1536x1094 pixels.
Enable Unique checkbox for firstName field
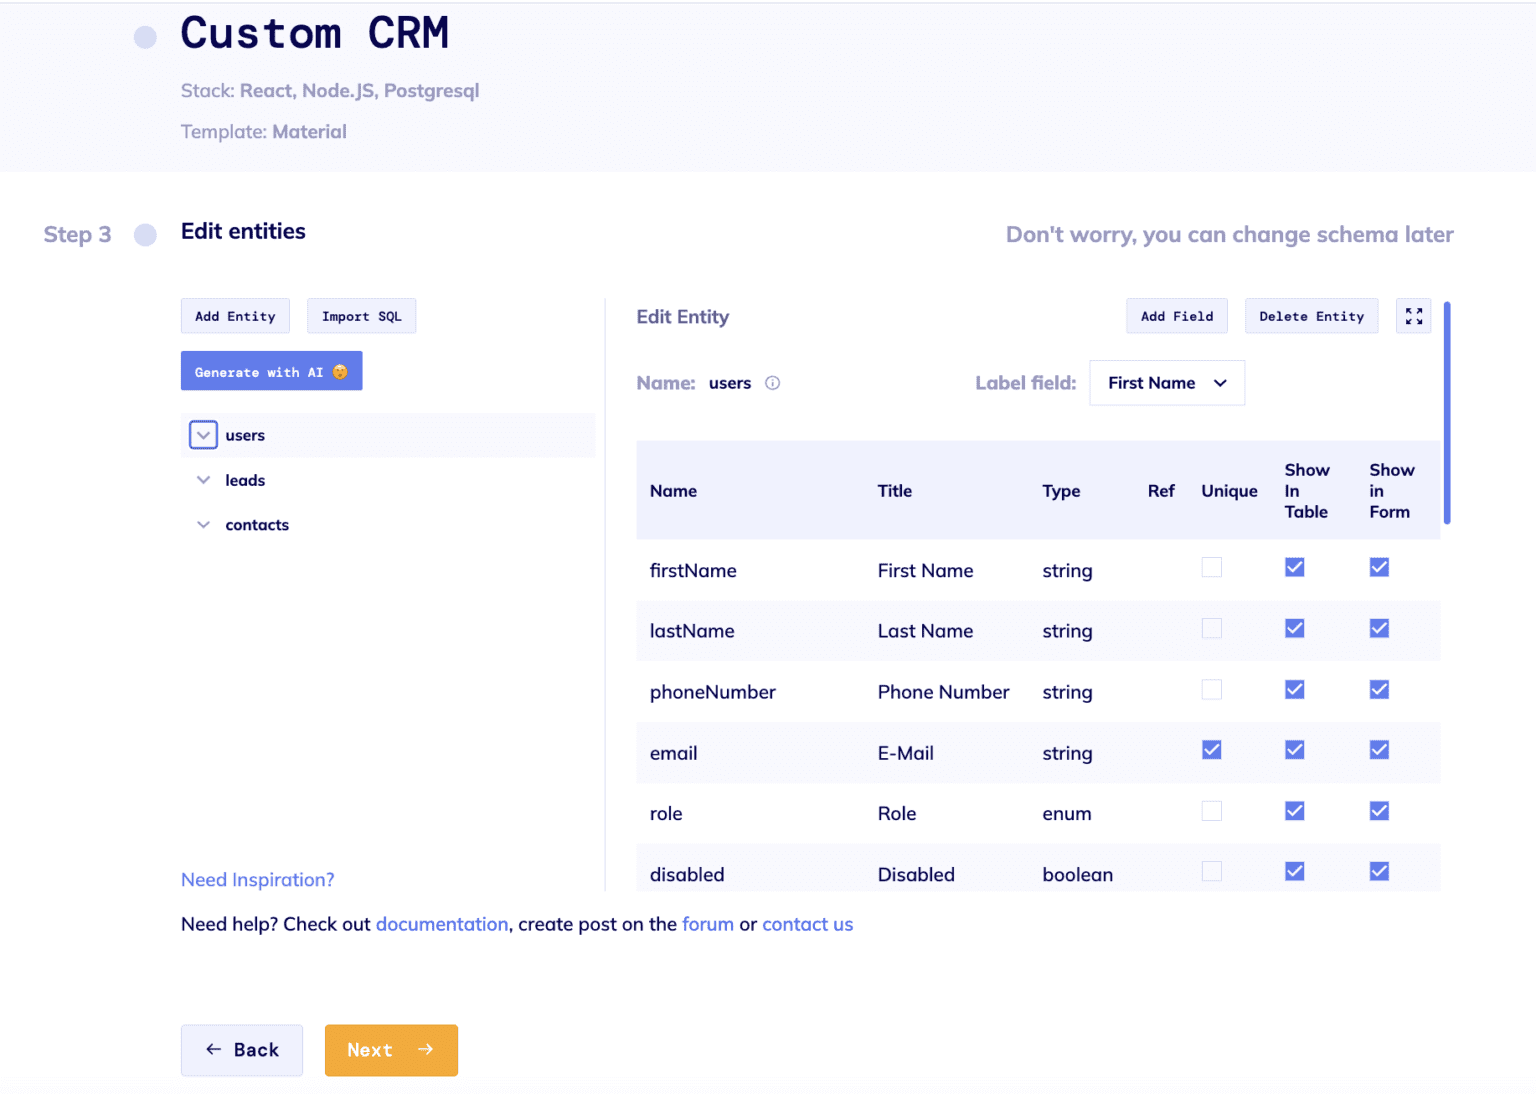tap(1211, 568)
